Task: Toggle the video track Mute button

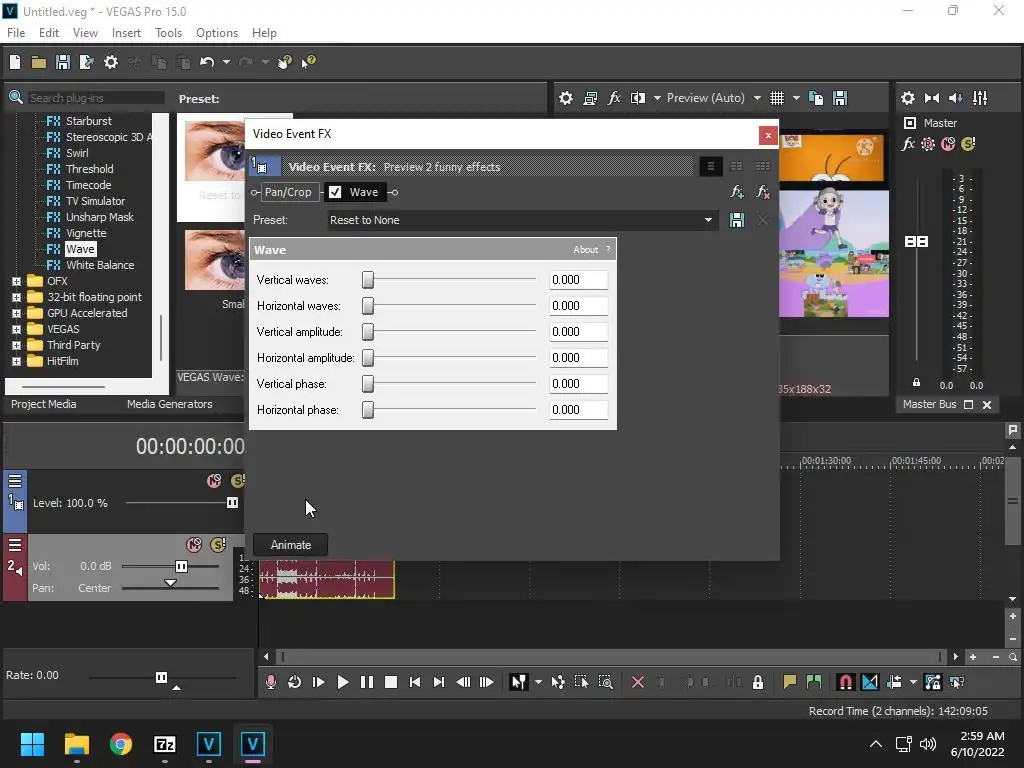Action: 214,481
